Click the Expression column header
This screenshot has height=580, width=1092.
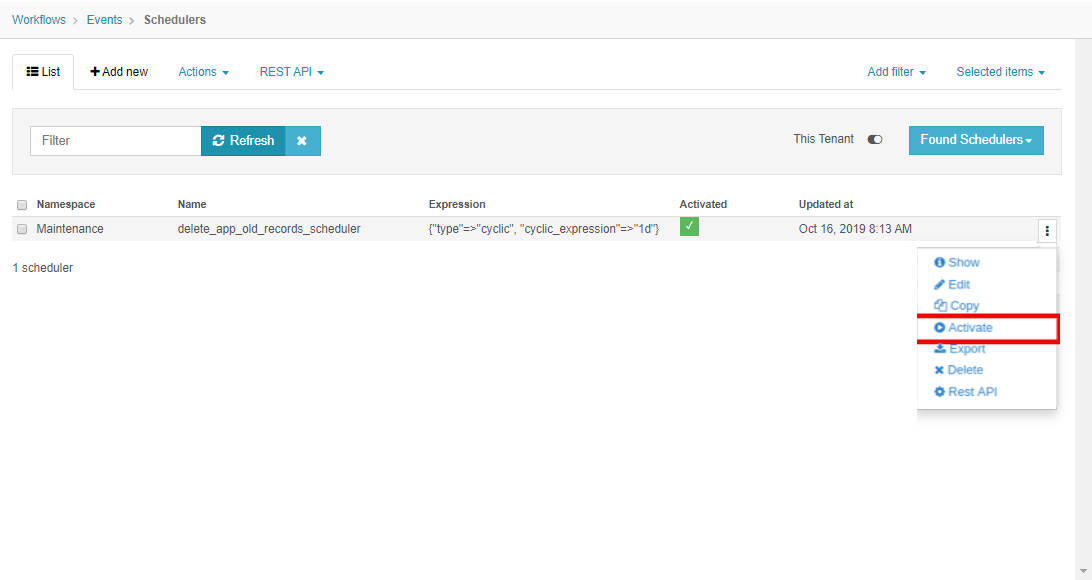coord(457,204)
